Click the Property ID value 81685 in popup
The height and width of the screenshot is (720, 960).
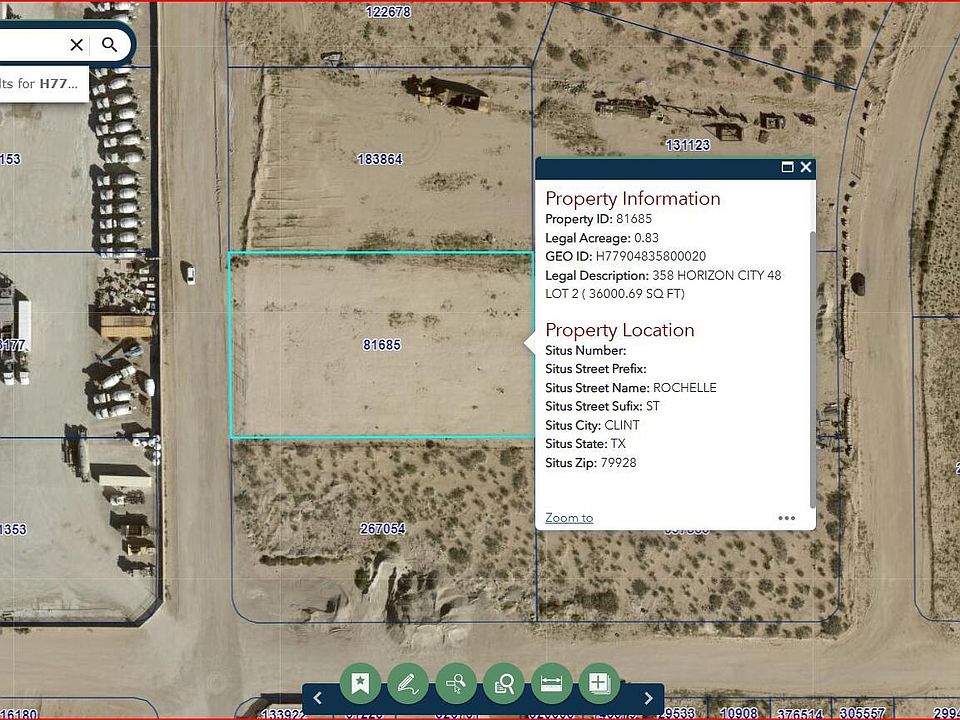point(634,219)
